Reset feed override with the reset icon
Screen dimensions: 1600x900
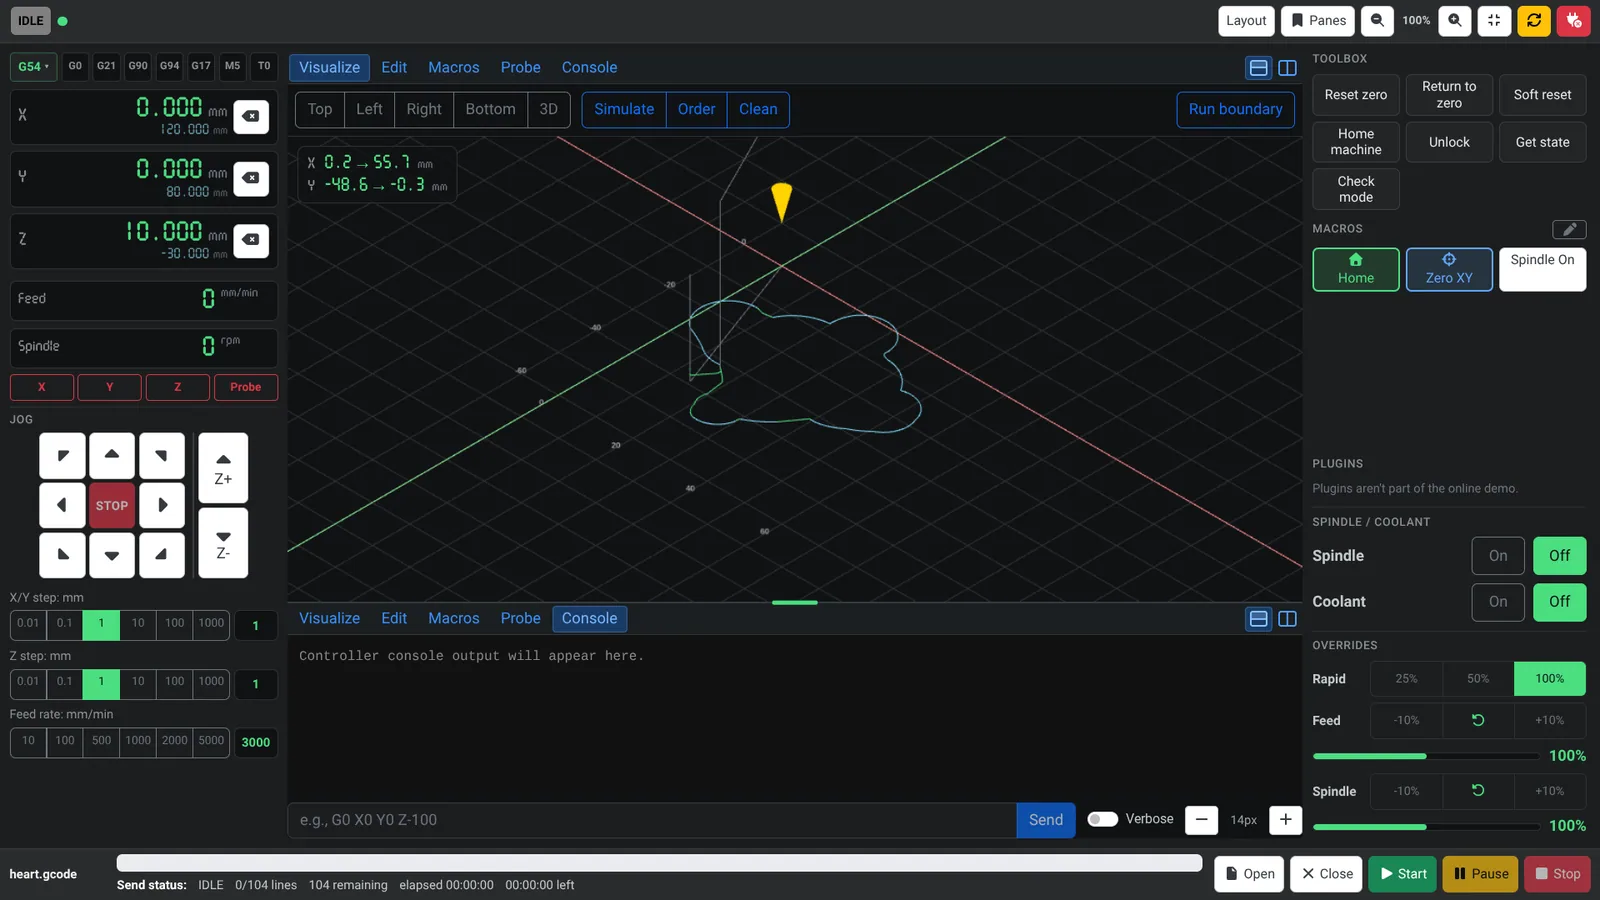[1478, 720]
